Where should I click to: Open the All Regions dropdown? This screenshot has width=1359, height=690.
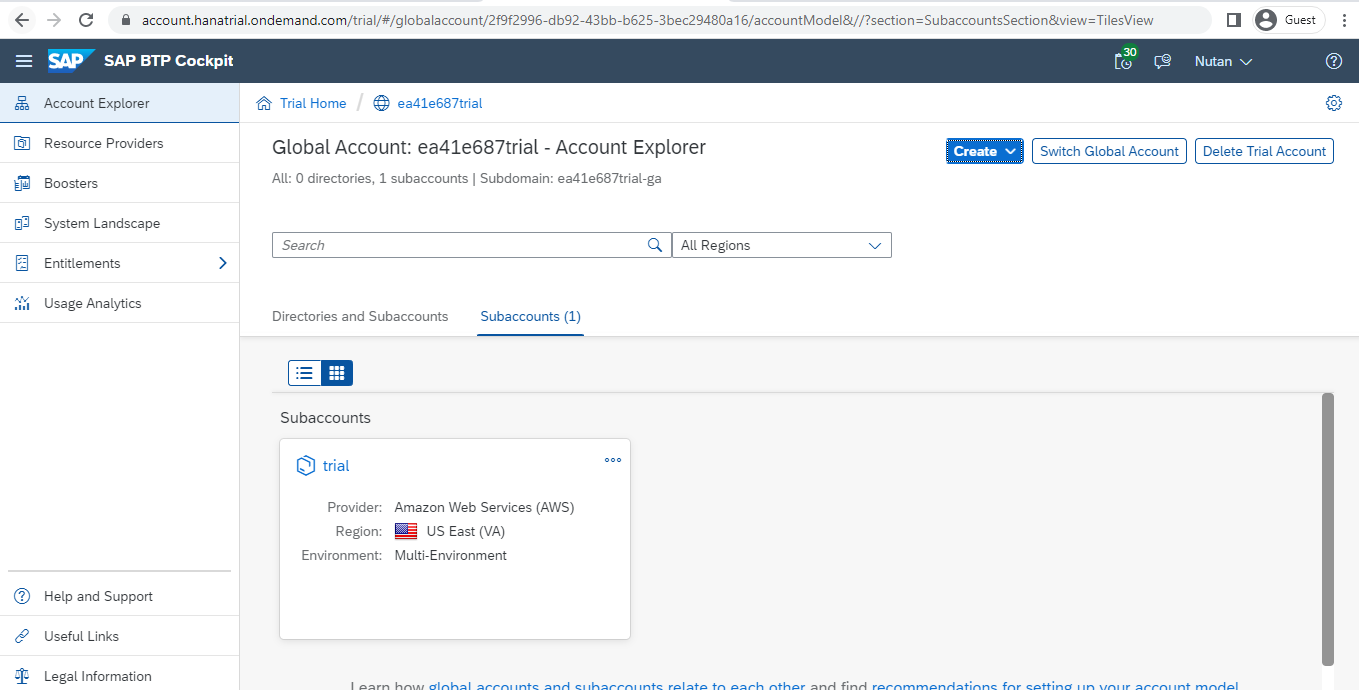(782, 245)
